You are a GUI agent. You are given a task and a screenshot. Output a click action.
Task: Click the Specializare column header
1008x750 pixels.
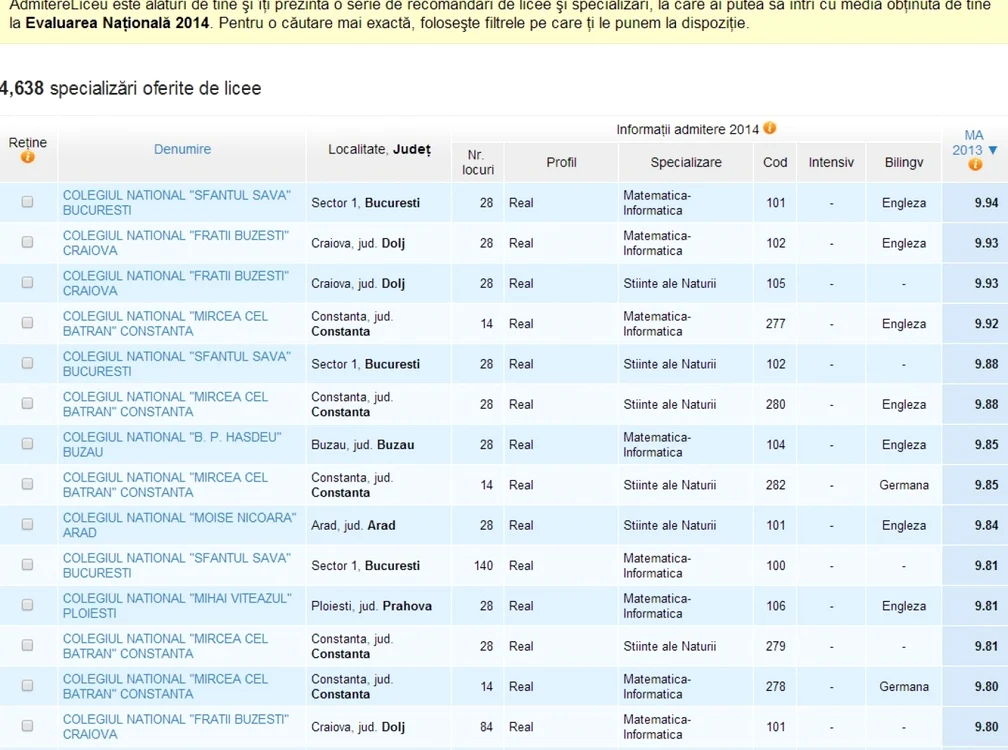point(686,163)
